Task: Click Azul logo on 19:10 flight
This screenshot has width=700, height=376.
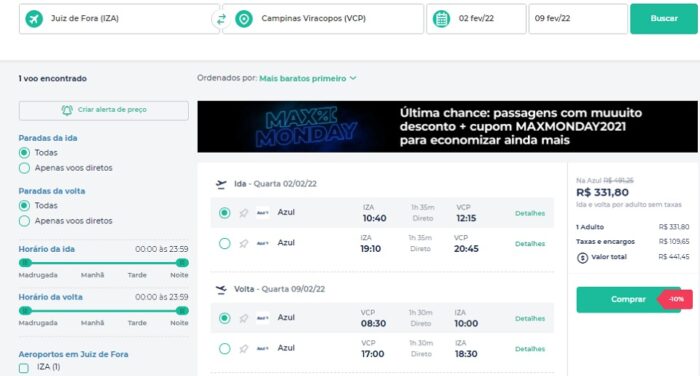Action: coord(262,243)
